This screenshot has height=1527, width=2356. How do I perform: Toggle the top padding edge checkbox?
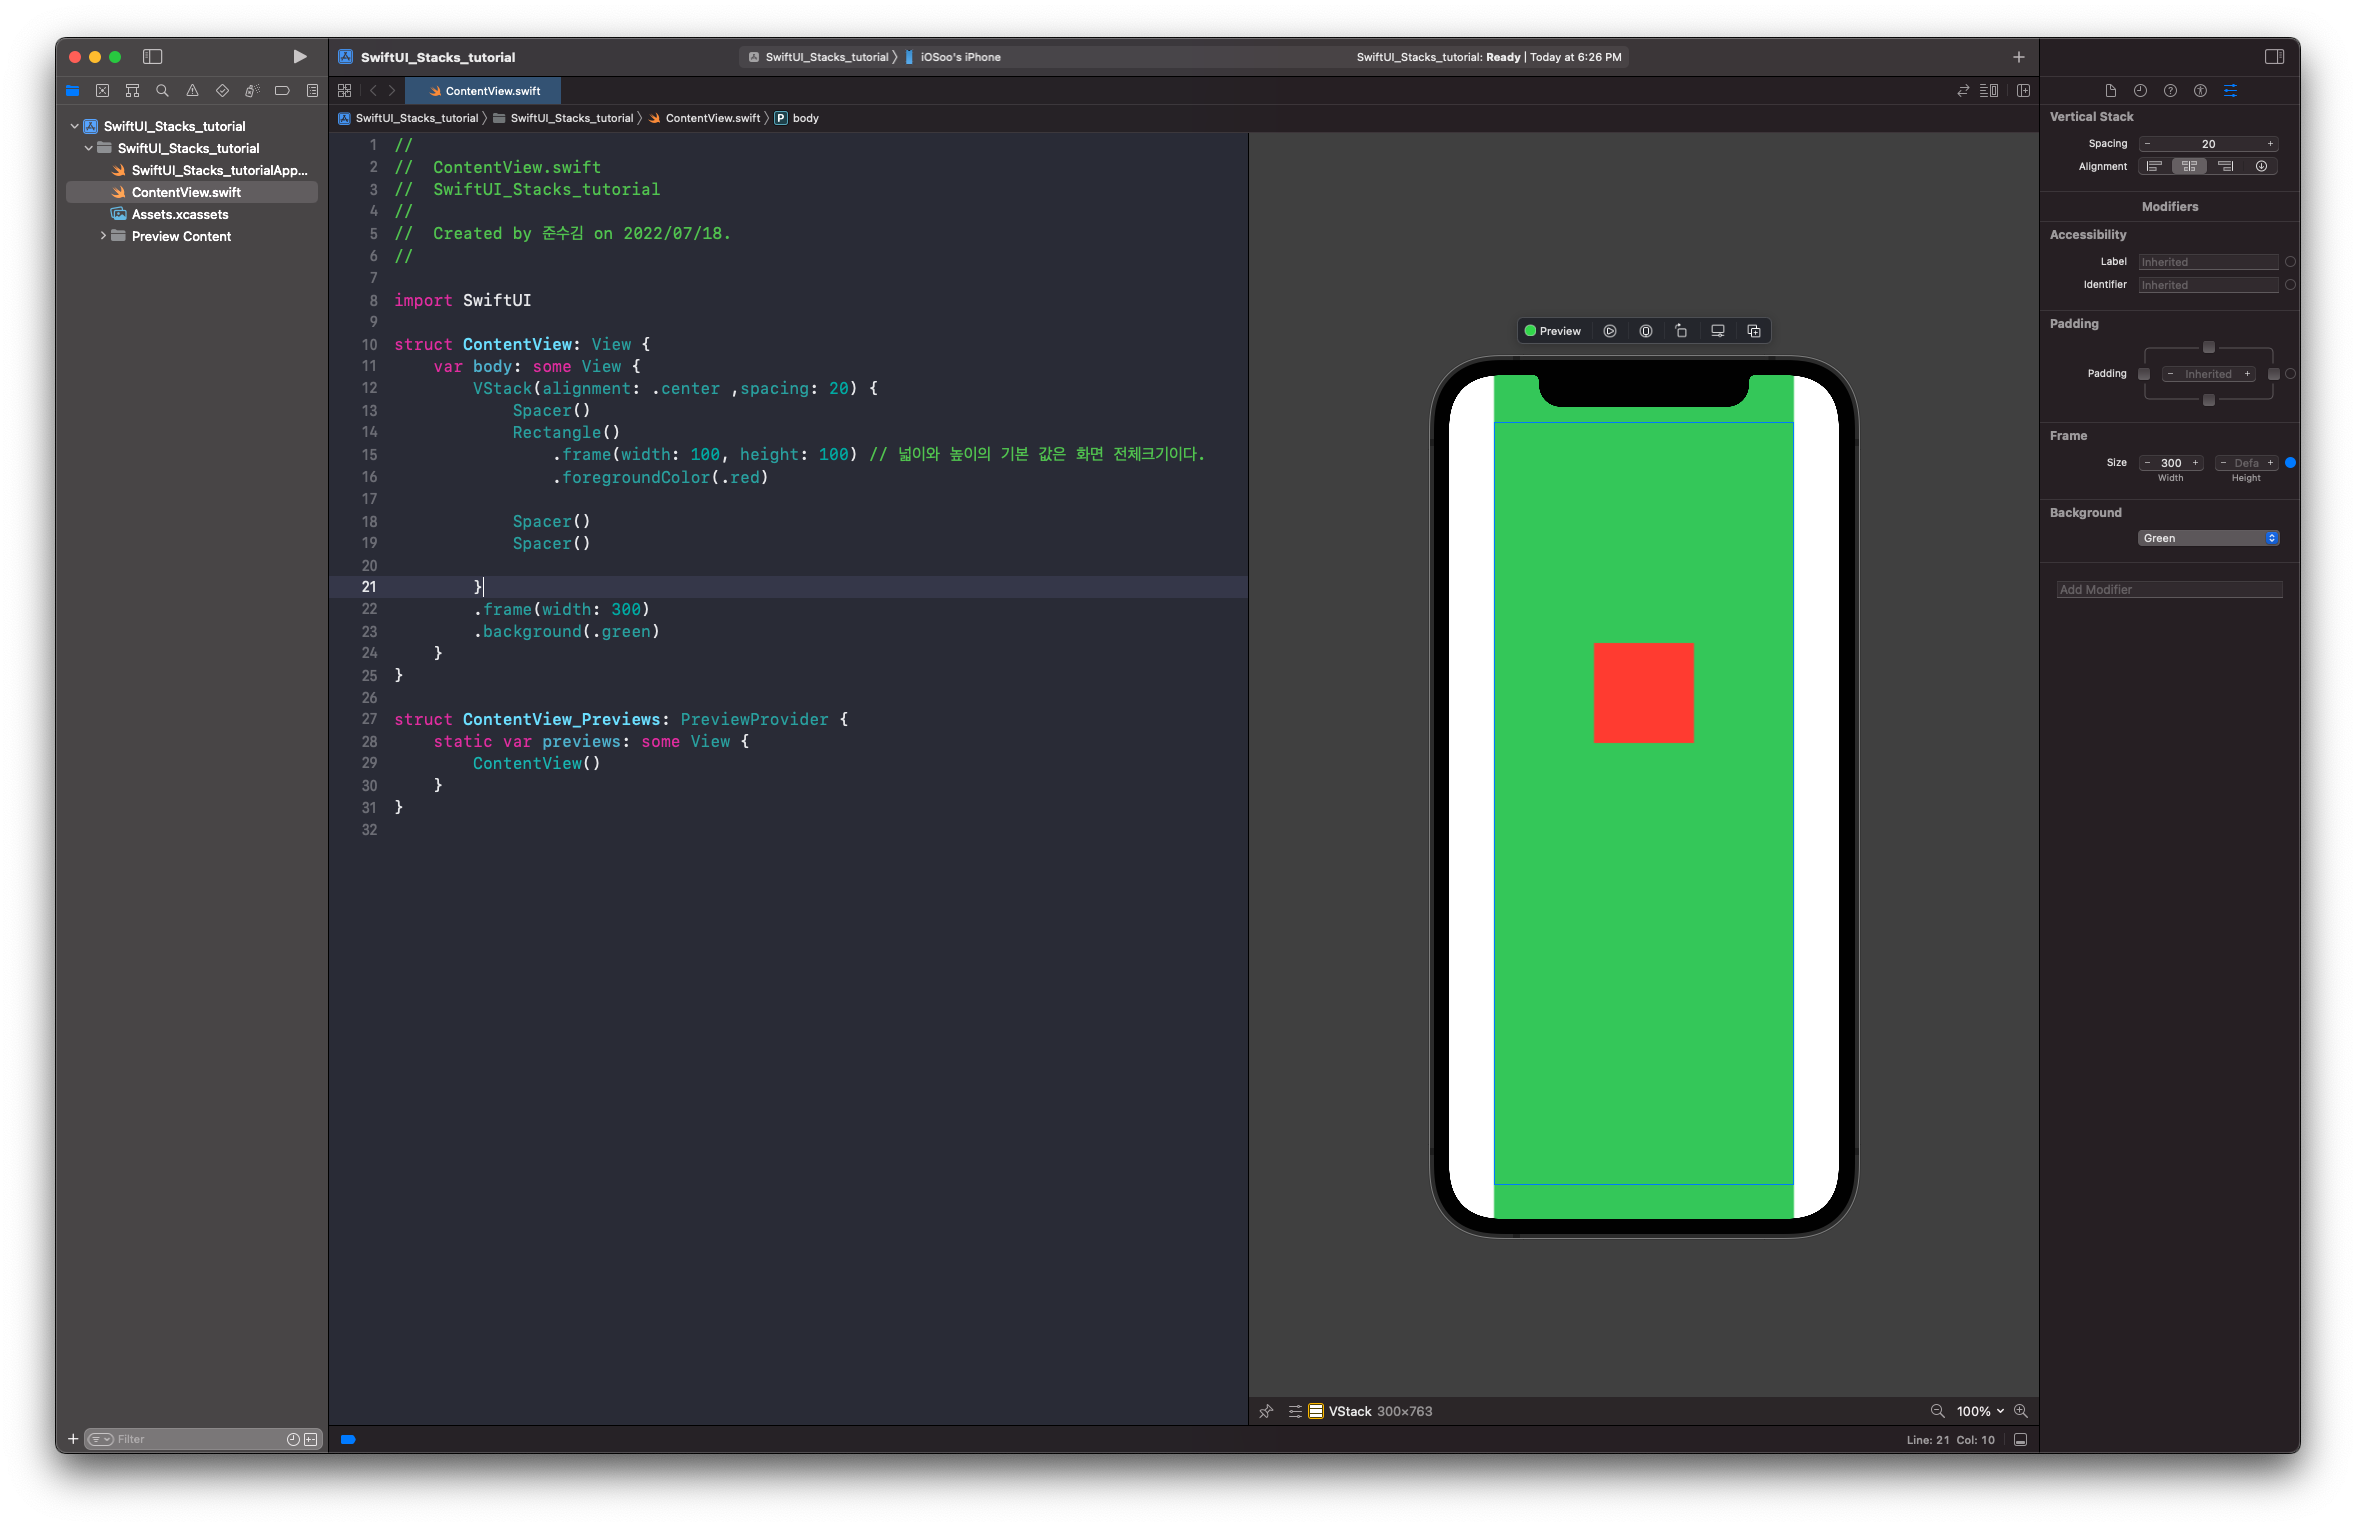[x=2209, y=348]
